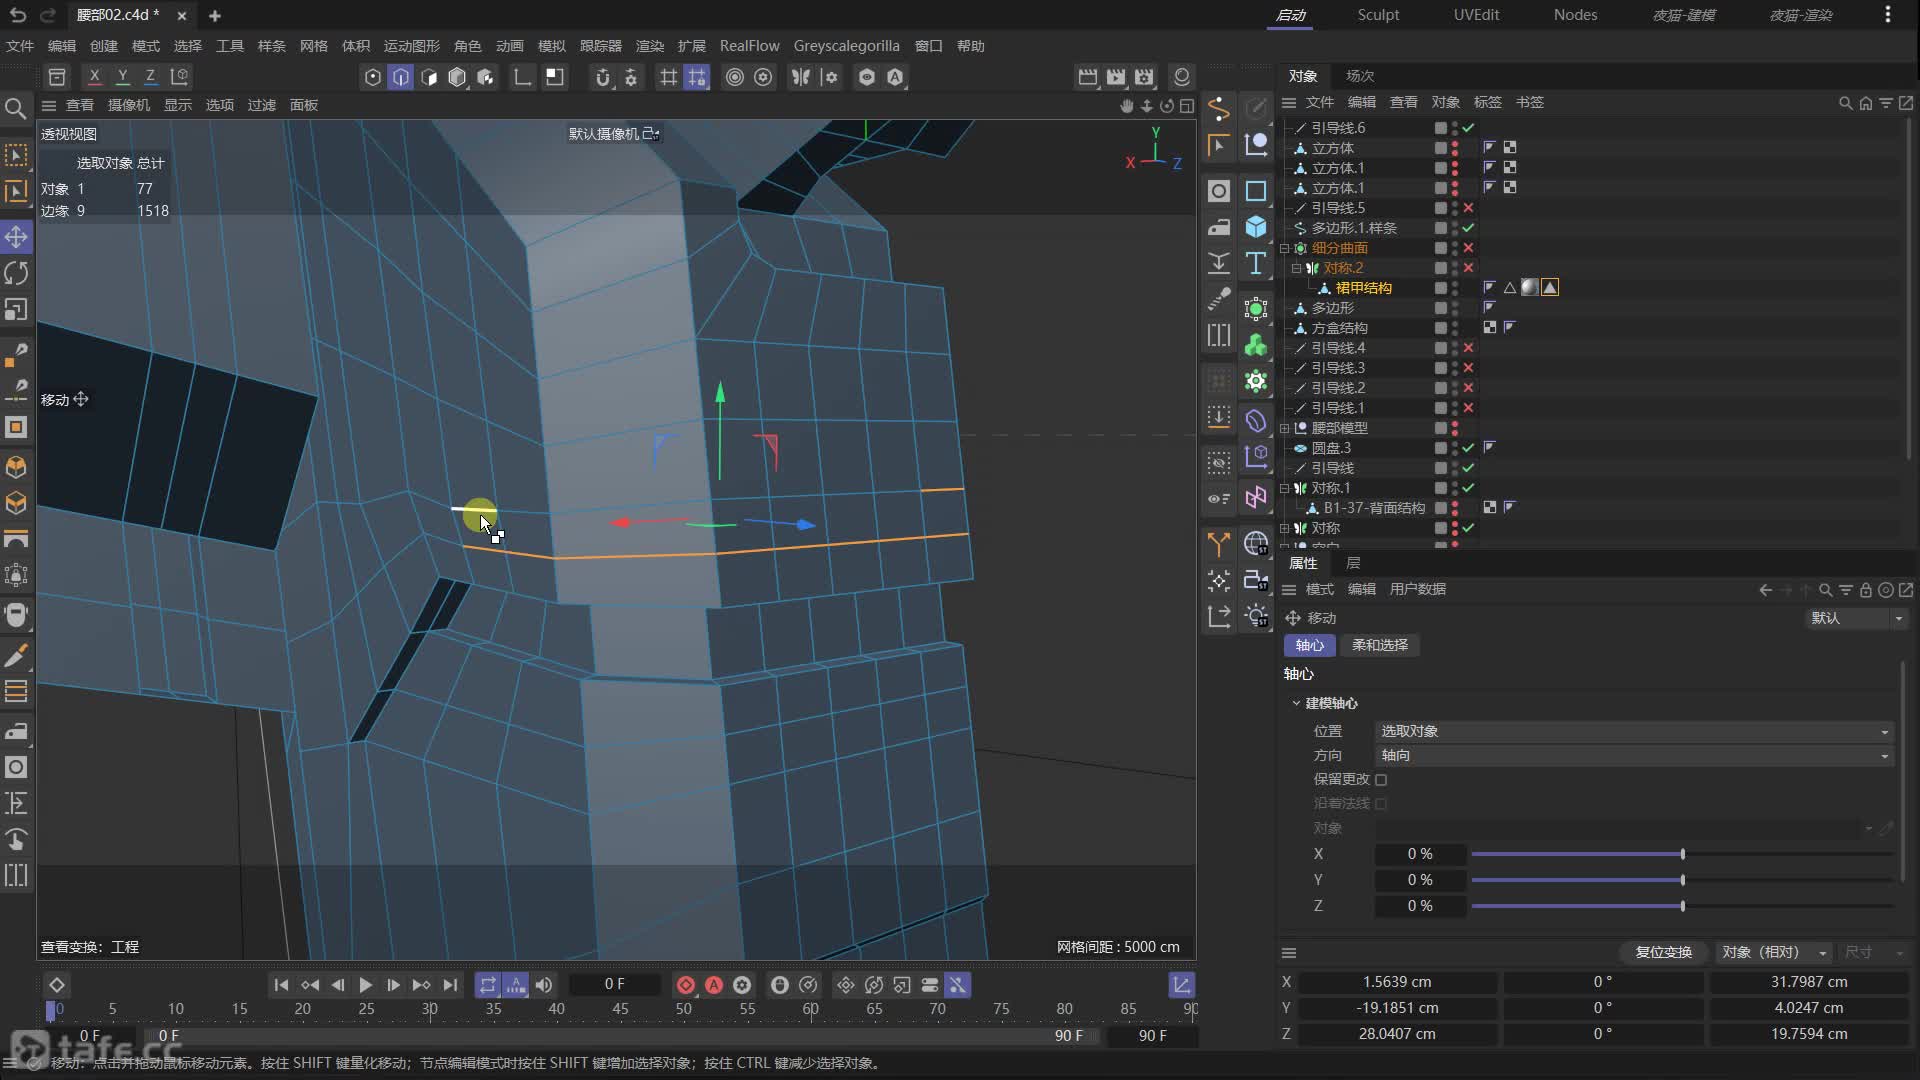Click the Text spline T icon
1920x1080 pixels.
1256,263
